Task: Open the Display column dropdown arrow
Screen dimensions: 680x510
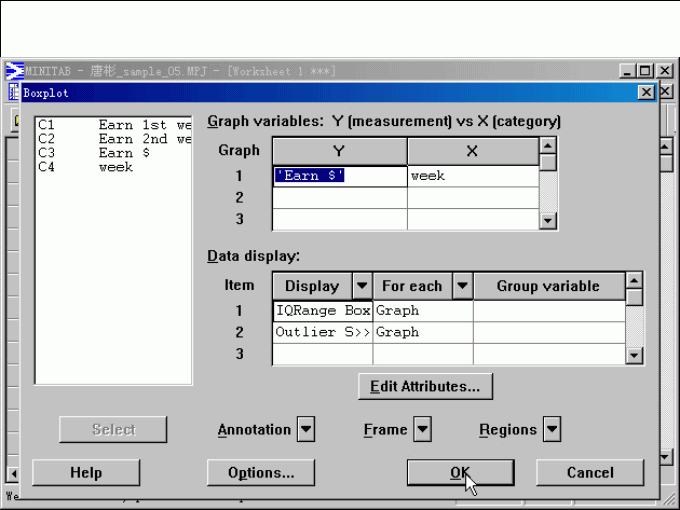Action: coord(362,286)
